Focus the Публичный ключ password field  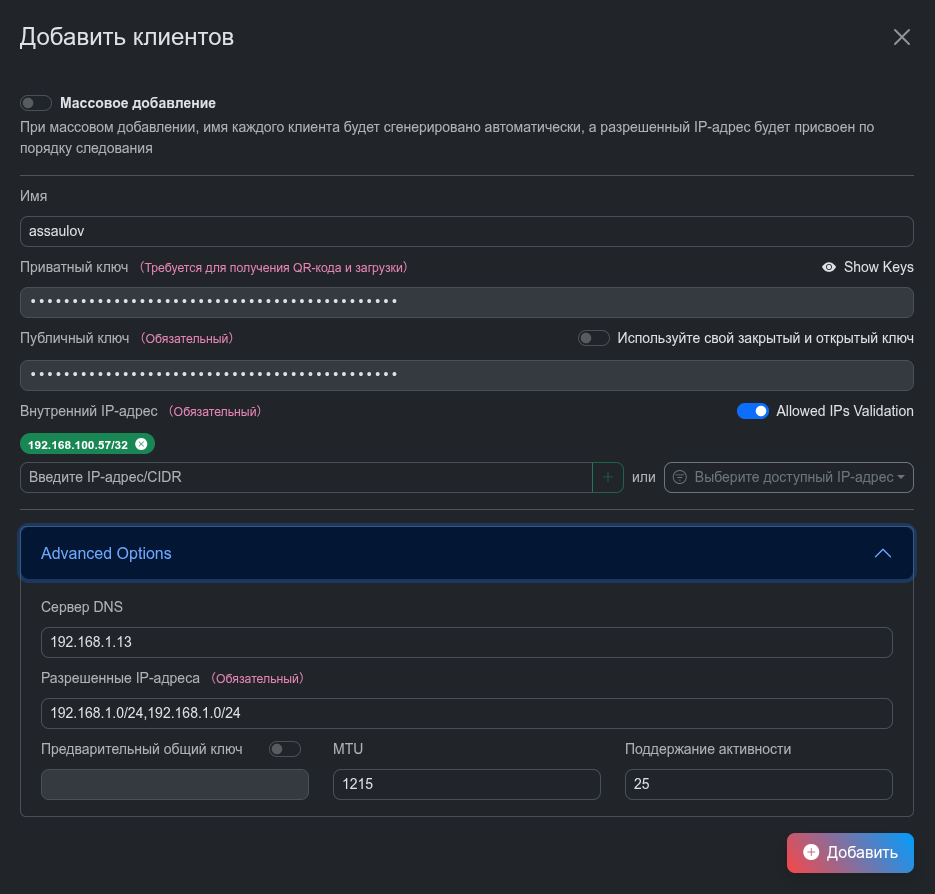click(x=466, y=375)
